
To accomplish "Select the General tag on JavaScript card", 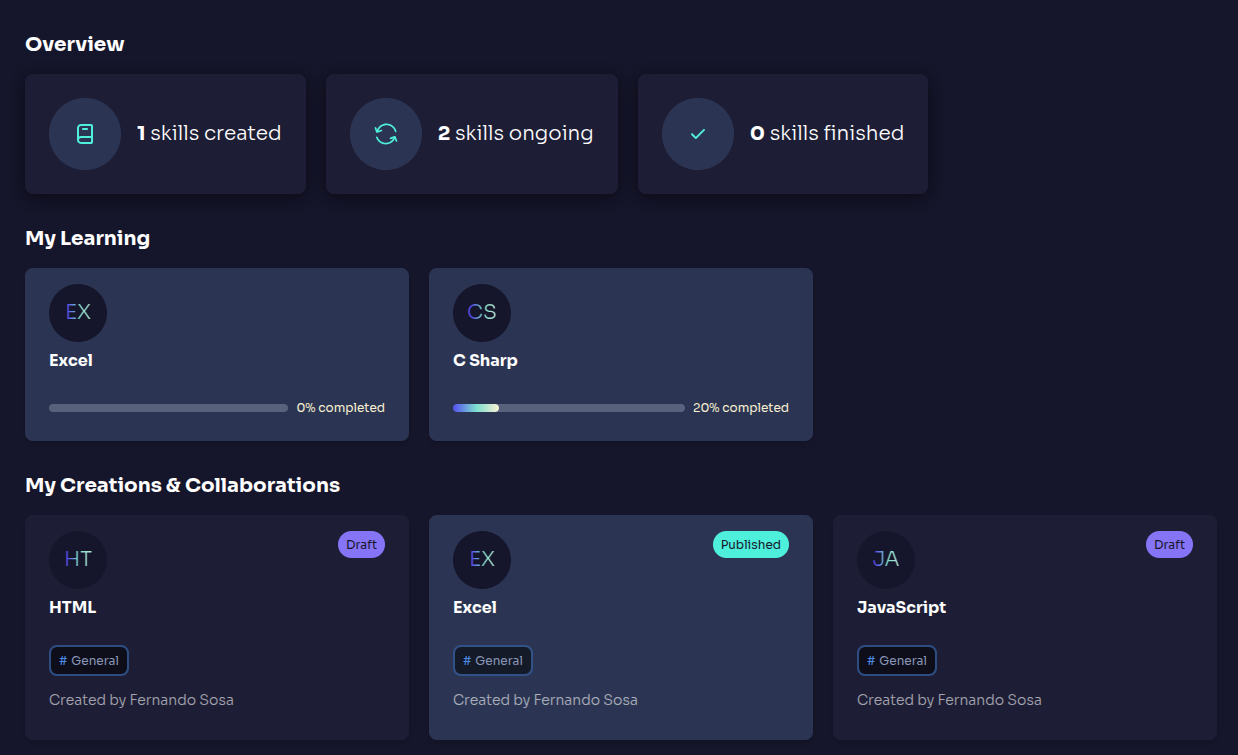I will click(x=897, y=661).
